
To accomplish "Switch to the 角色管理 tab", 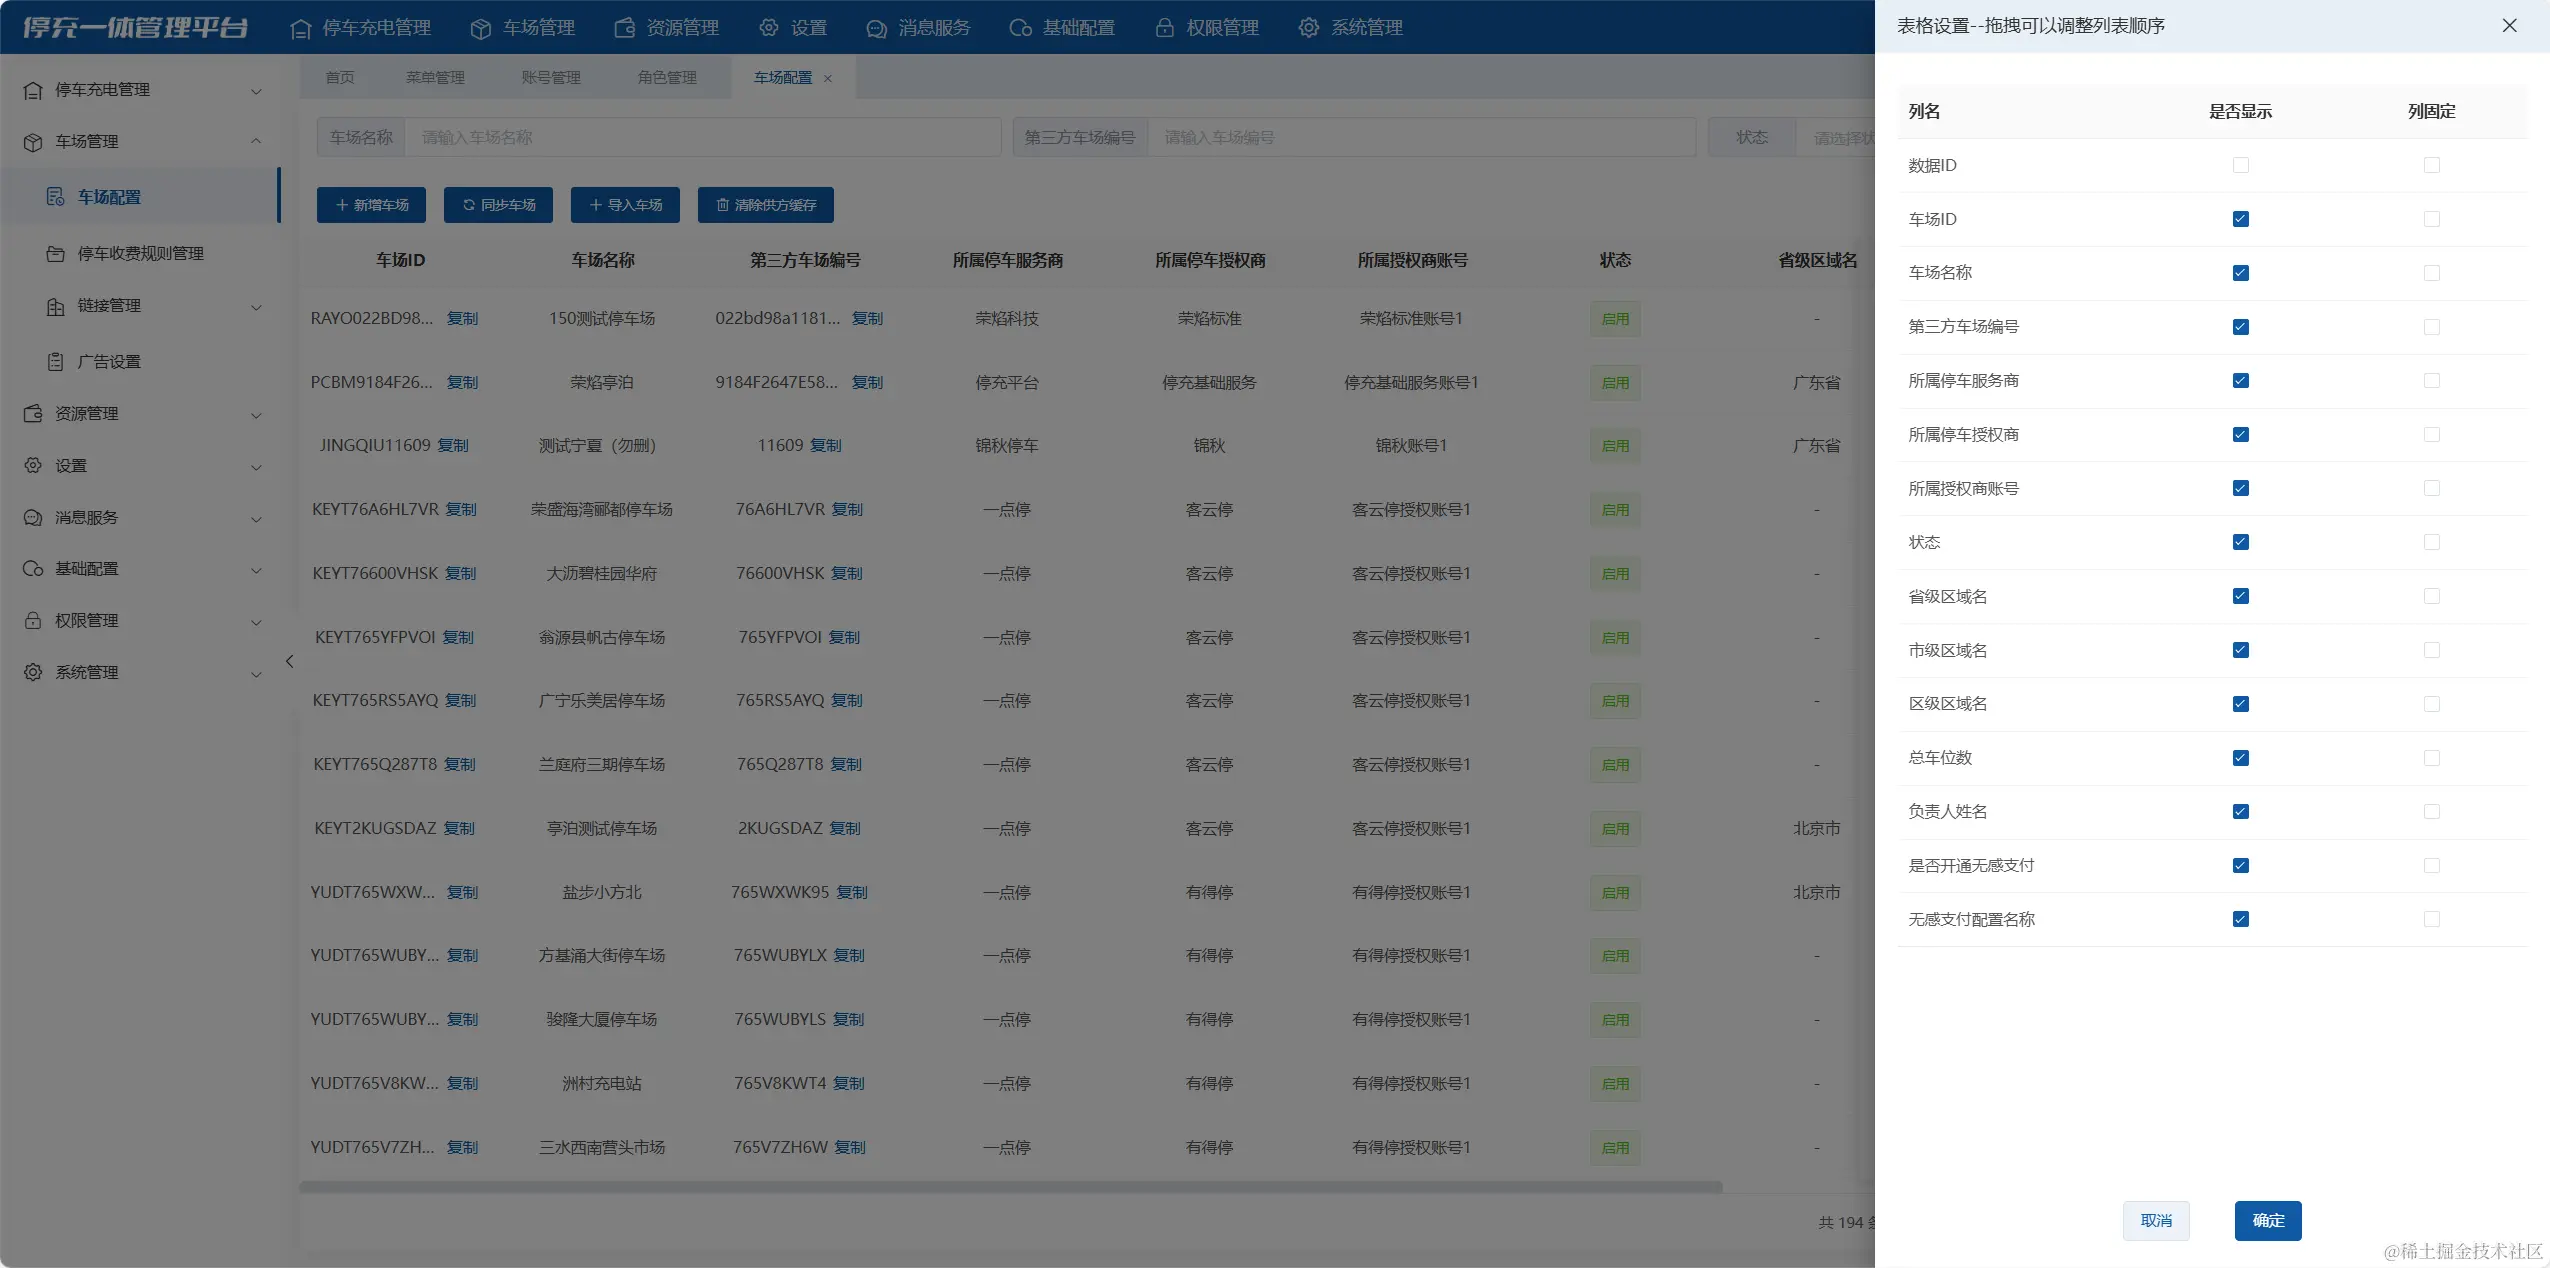I will pos(667,77).
